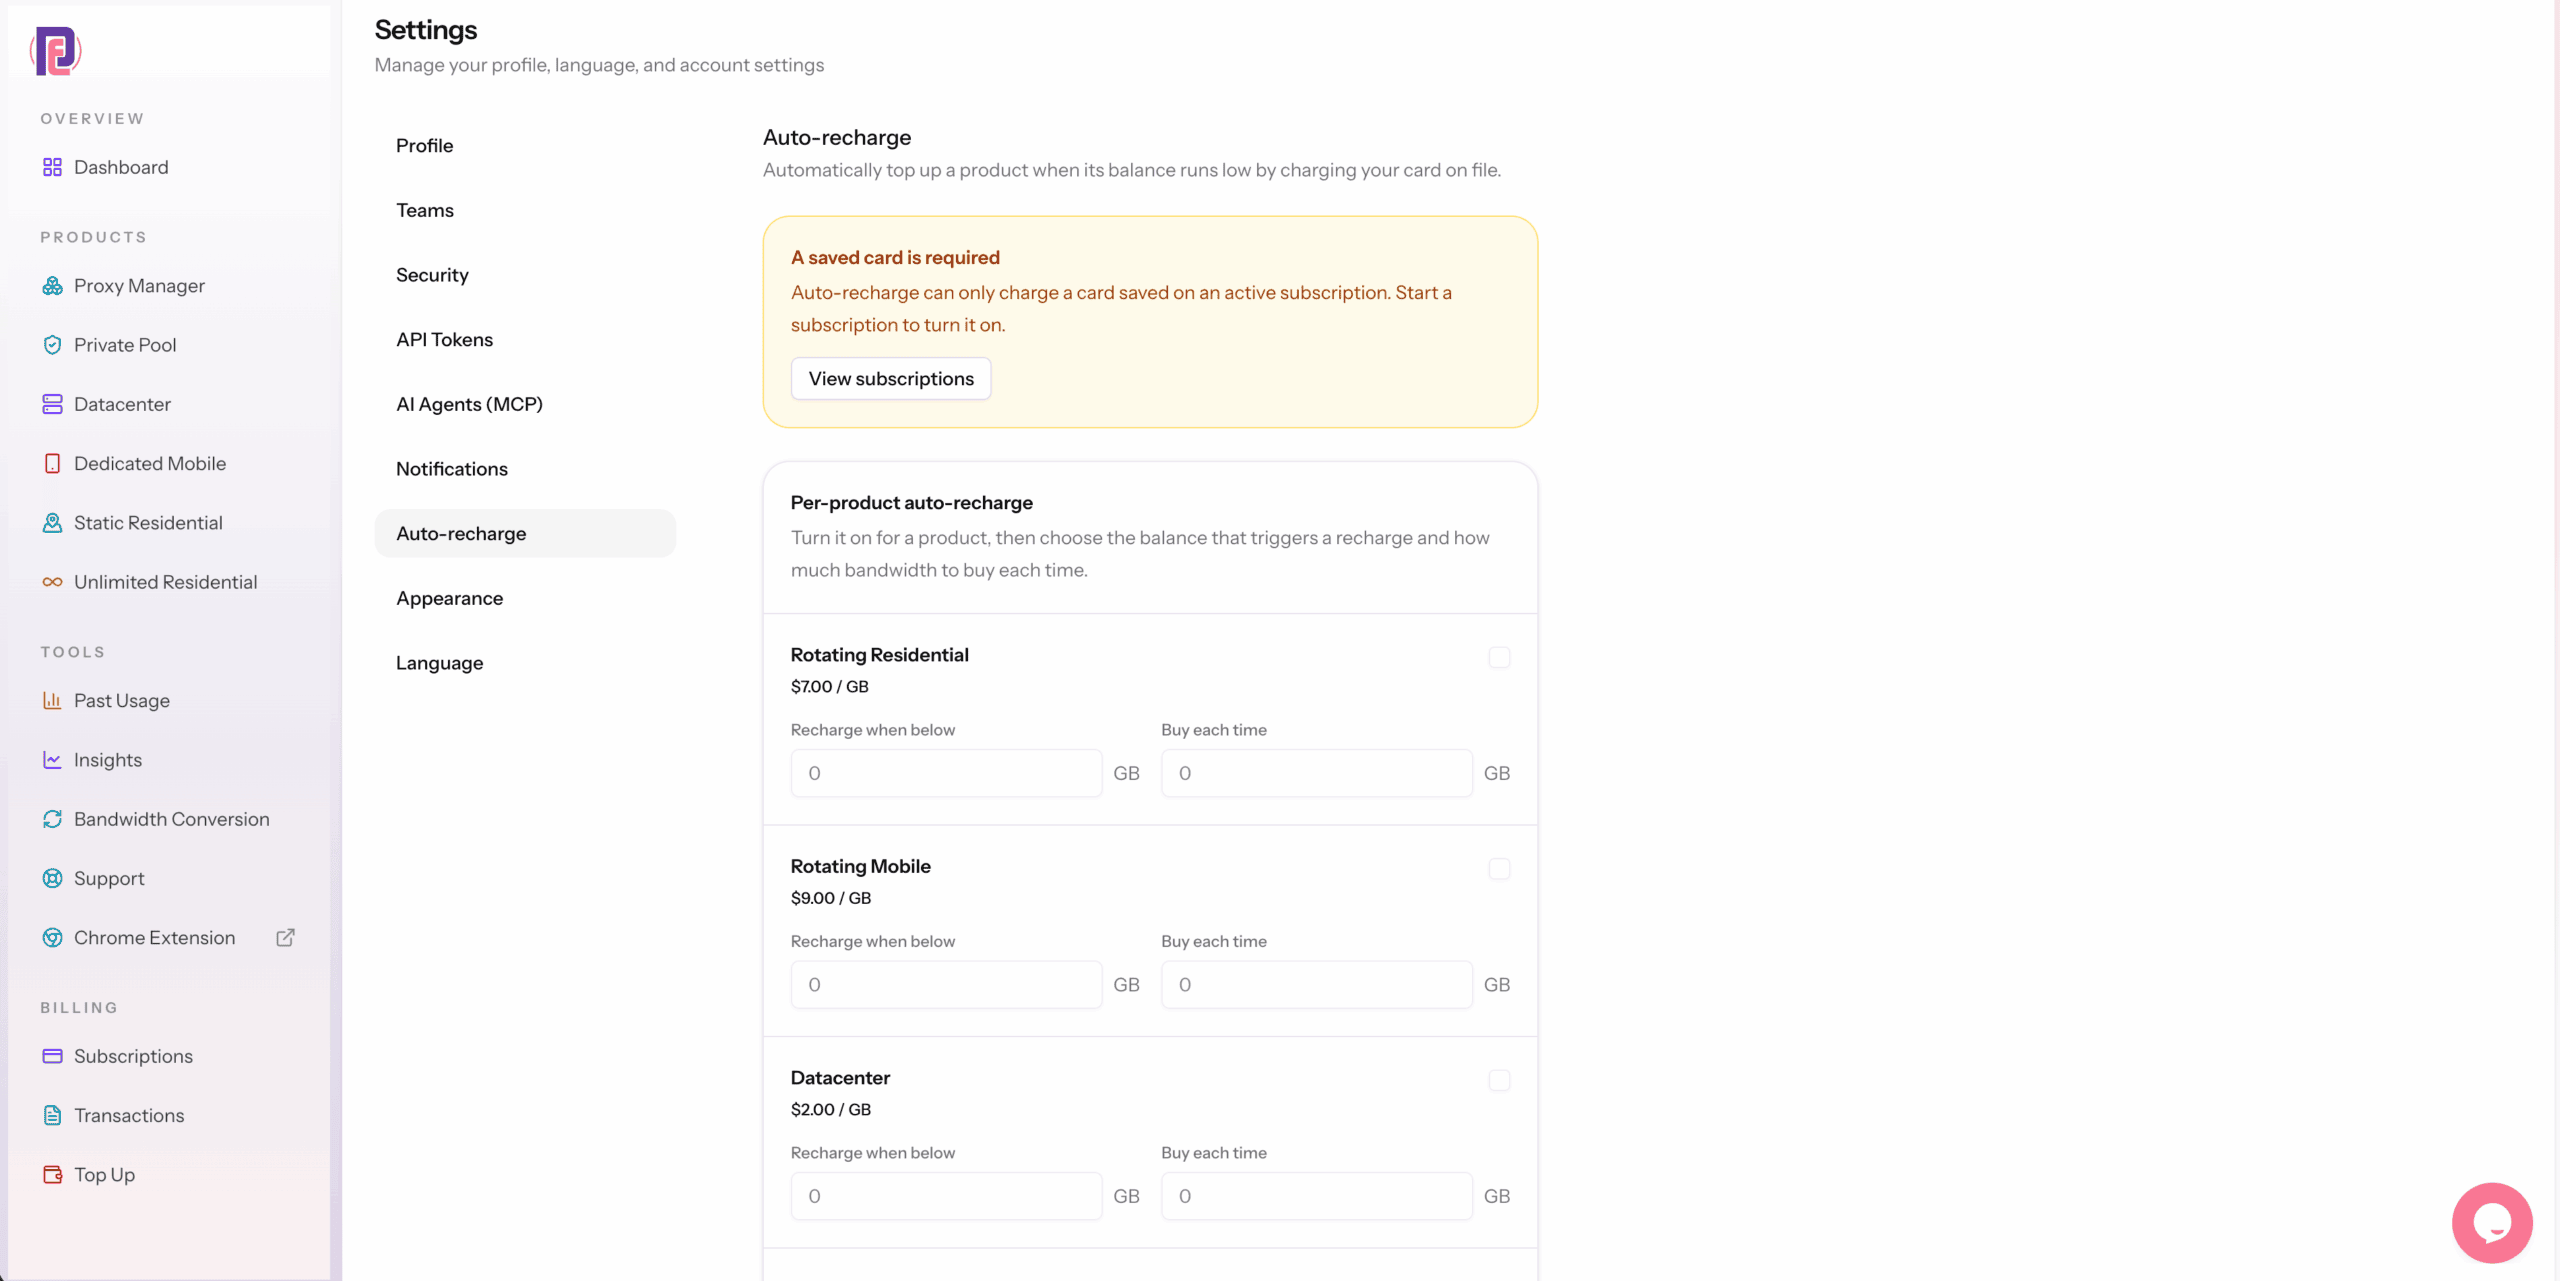Enable auto-recharge for Datacenter
2560x1281 pixels.
pyautogui.click(x=1499, y=1080)
